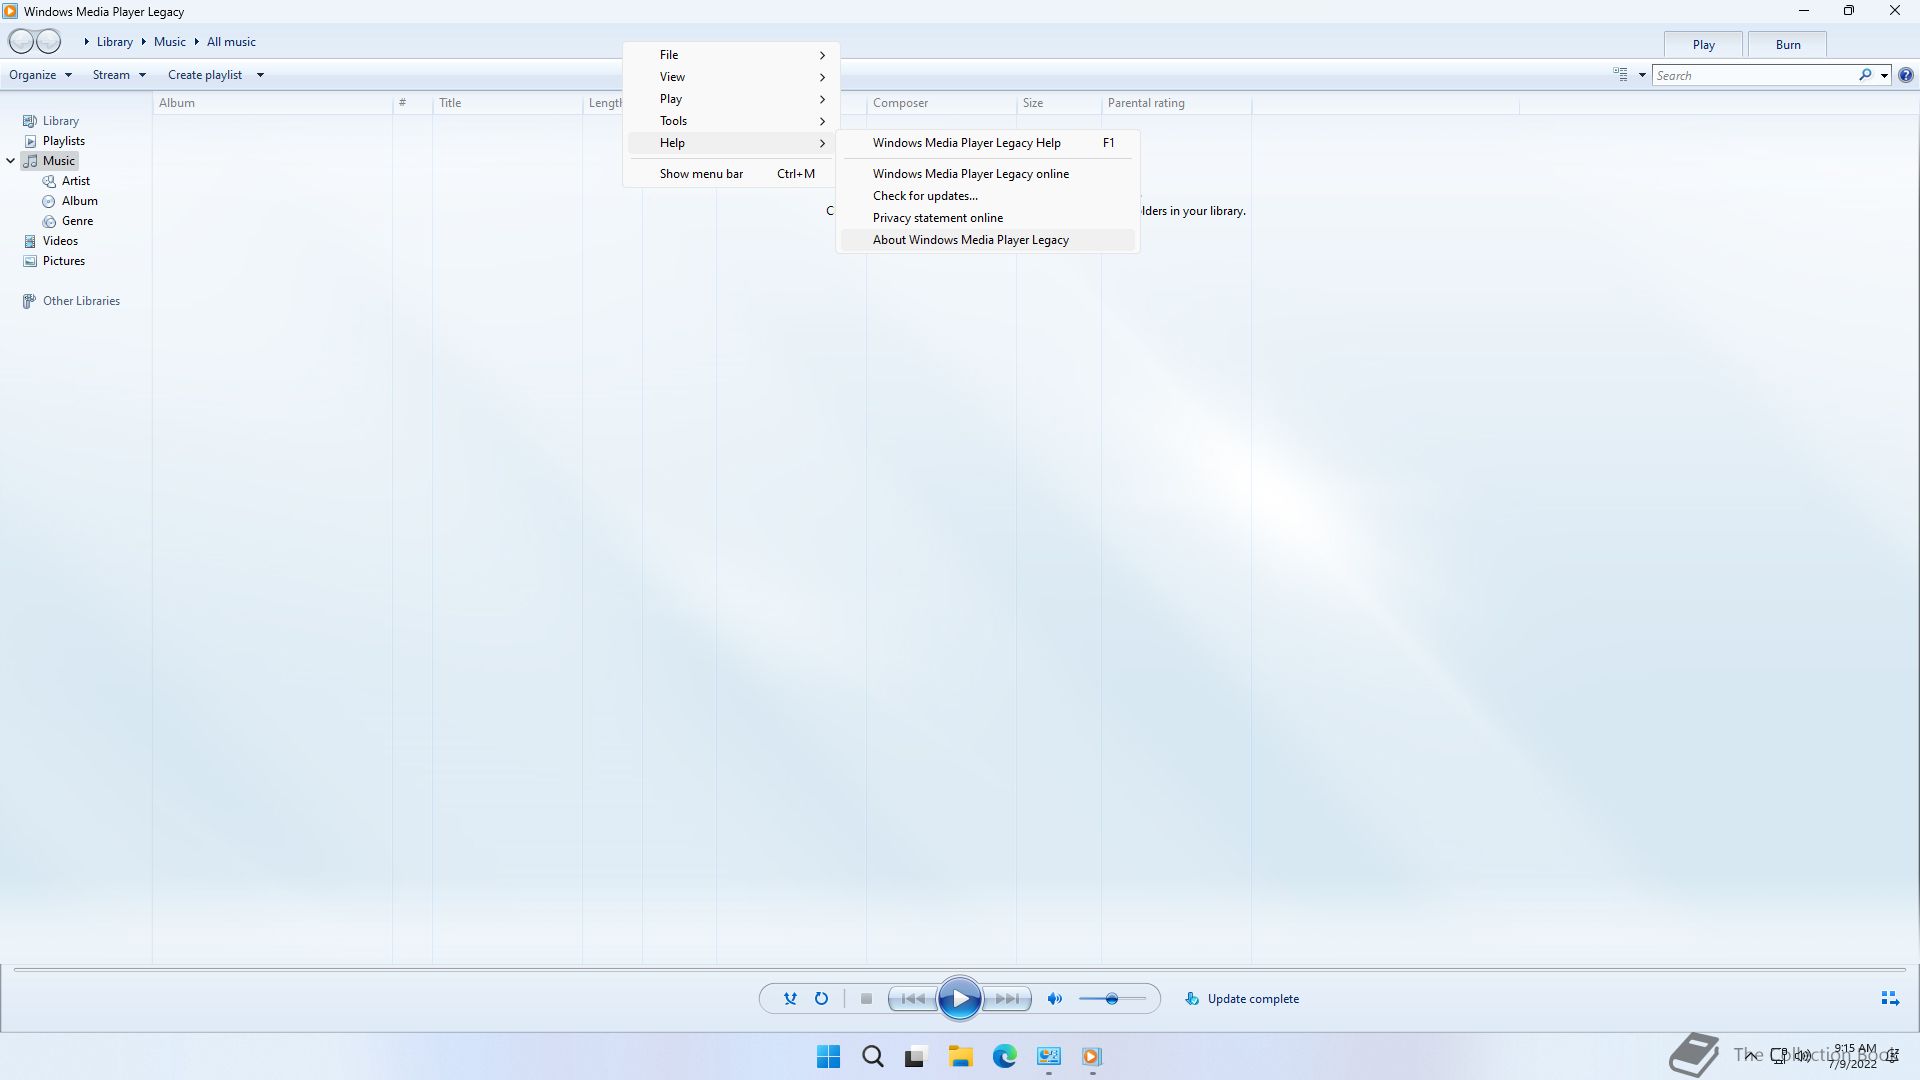Open the Tools submenu

731,121
